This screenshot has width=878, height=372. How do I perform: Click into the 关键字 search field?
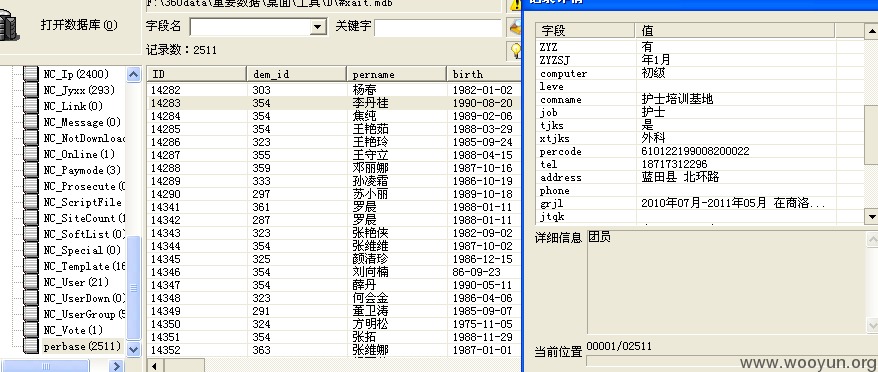(437, 27)
